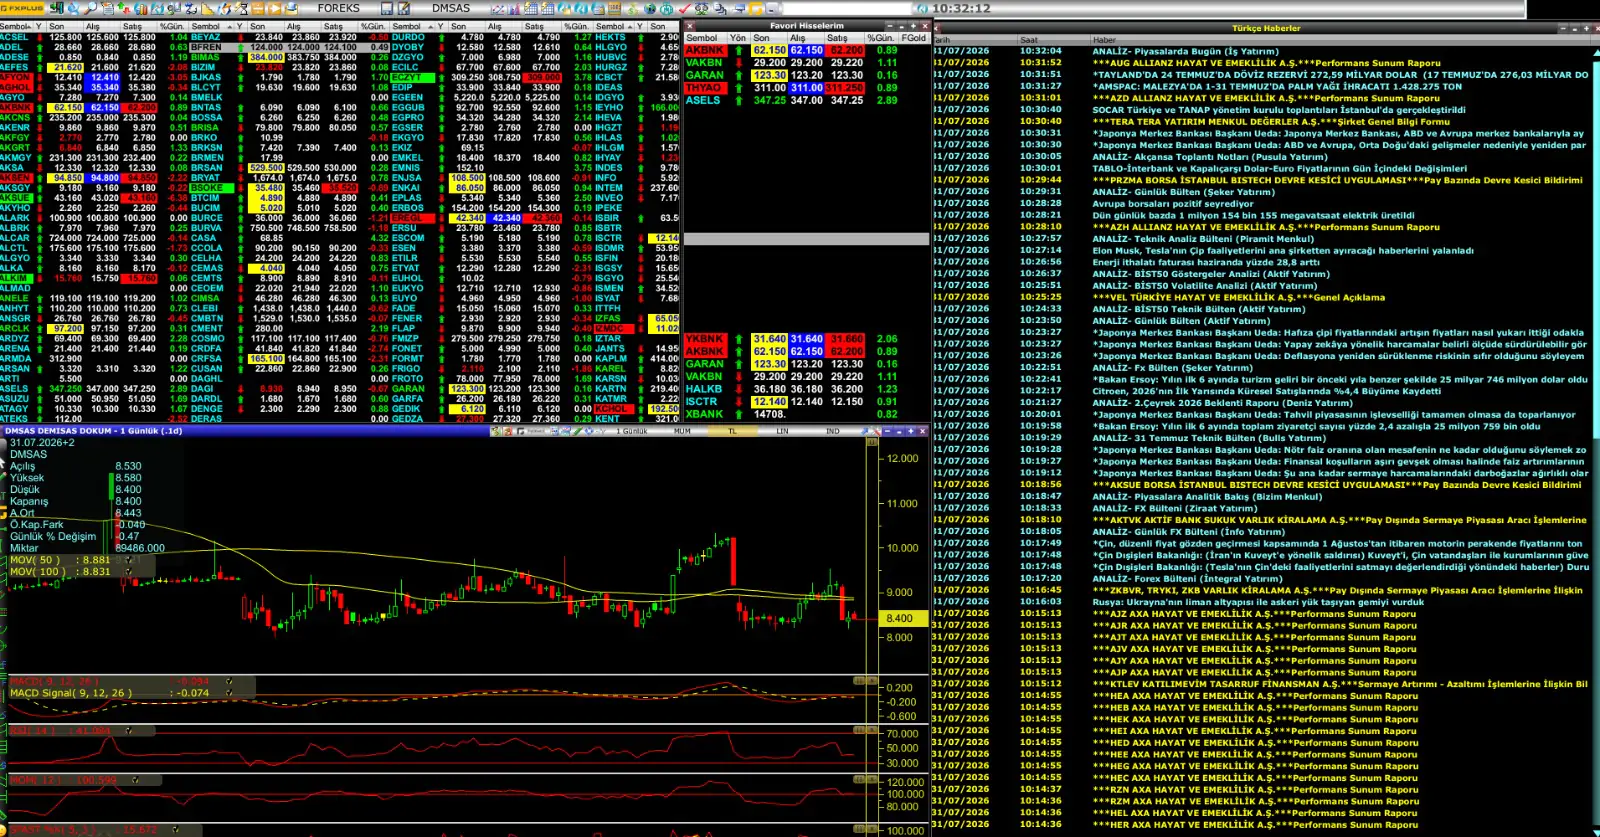This screenshot has width=1600, height=837.
Task: Open the globe search icon in top toolbar
Action: point(73,8)
